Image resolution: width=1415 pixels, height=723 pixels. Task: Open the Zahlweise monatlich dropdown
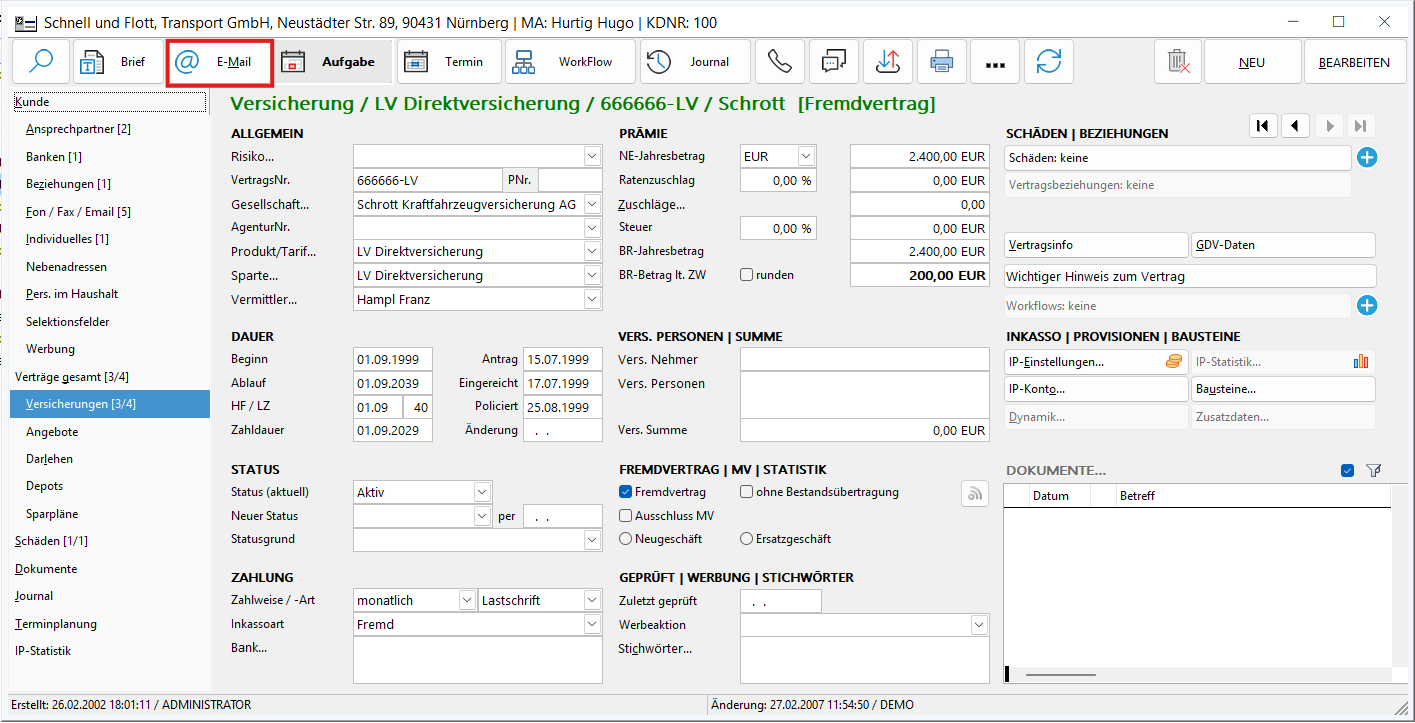[467, 600]
